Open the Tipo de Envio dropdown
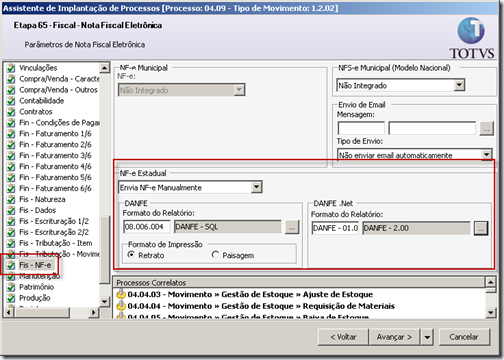Image resolution: width=504 pixels, height=360 pixels. (x=486, y=155)
